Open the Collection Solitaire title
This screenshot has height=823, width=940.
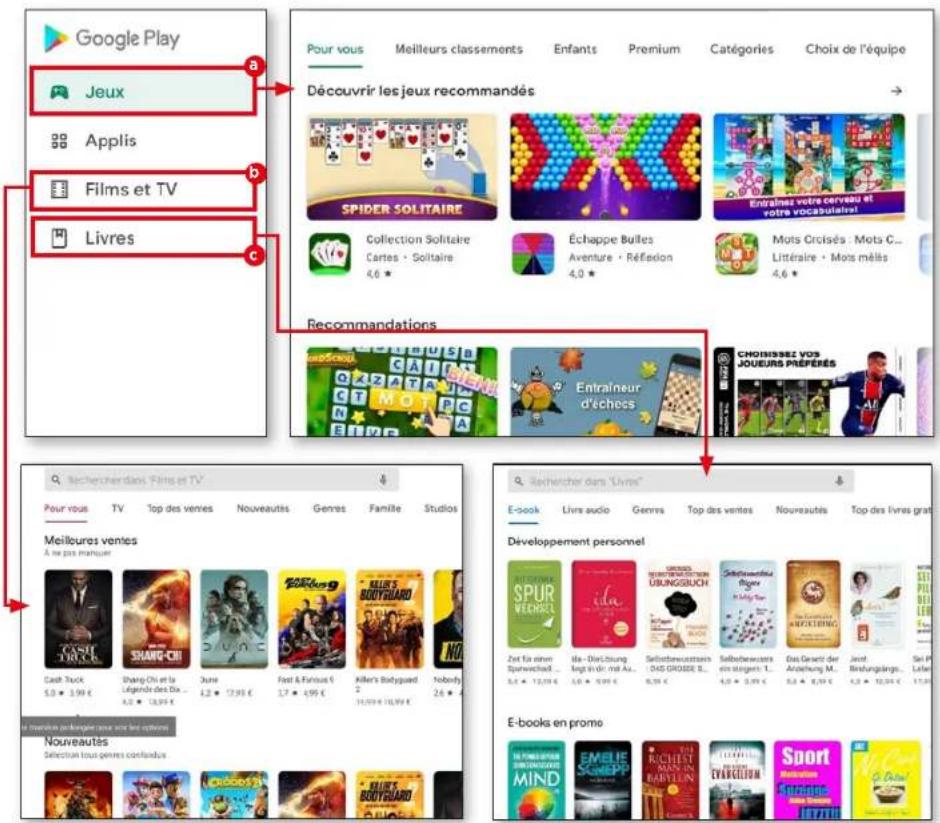click(x=418, y=239)
